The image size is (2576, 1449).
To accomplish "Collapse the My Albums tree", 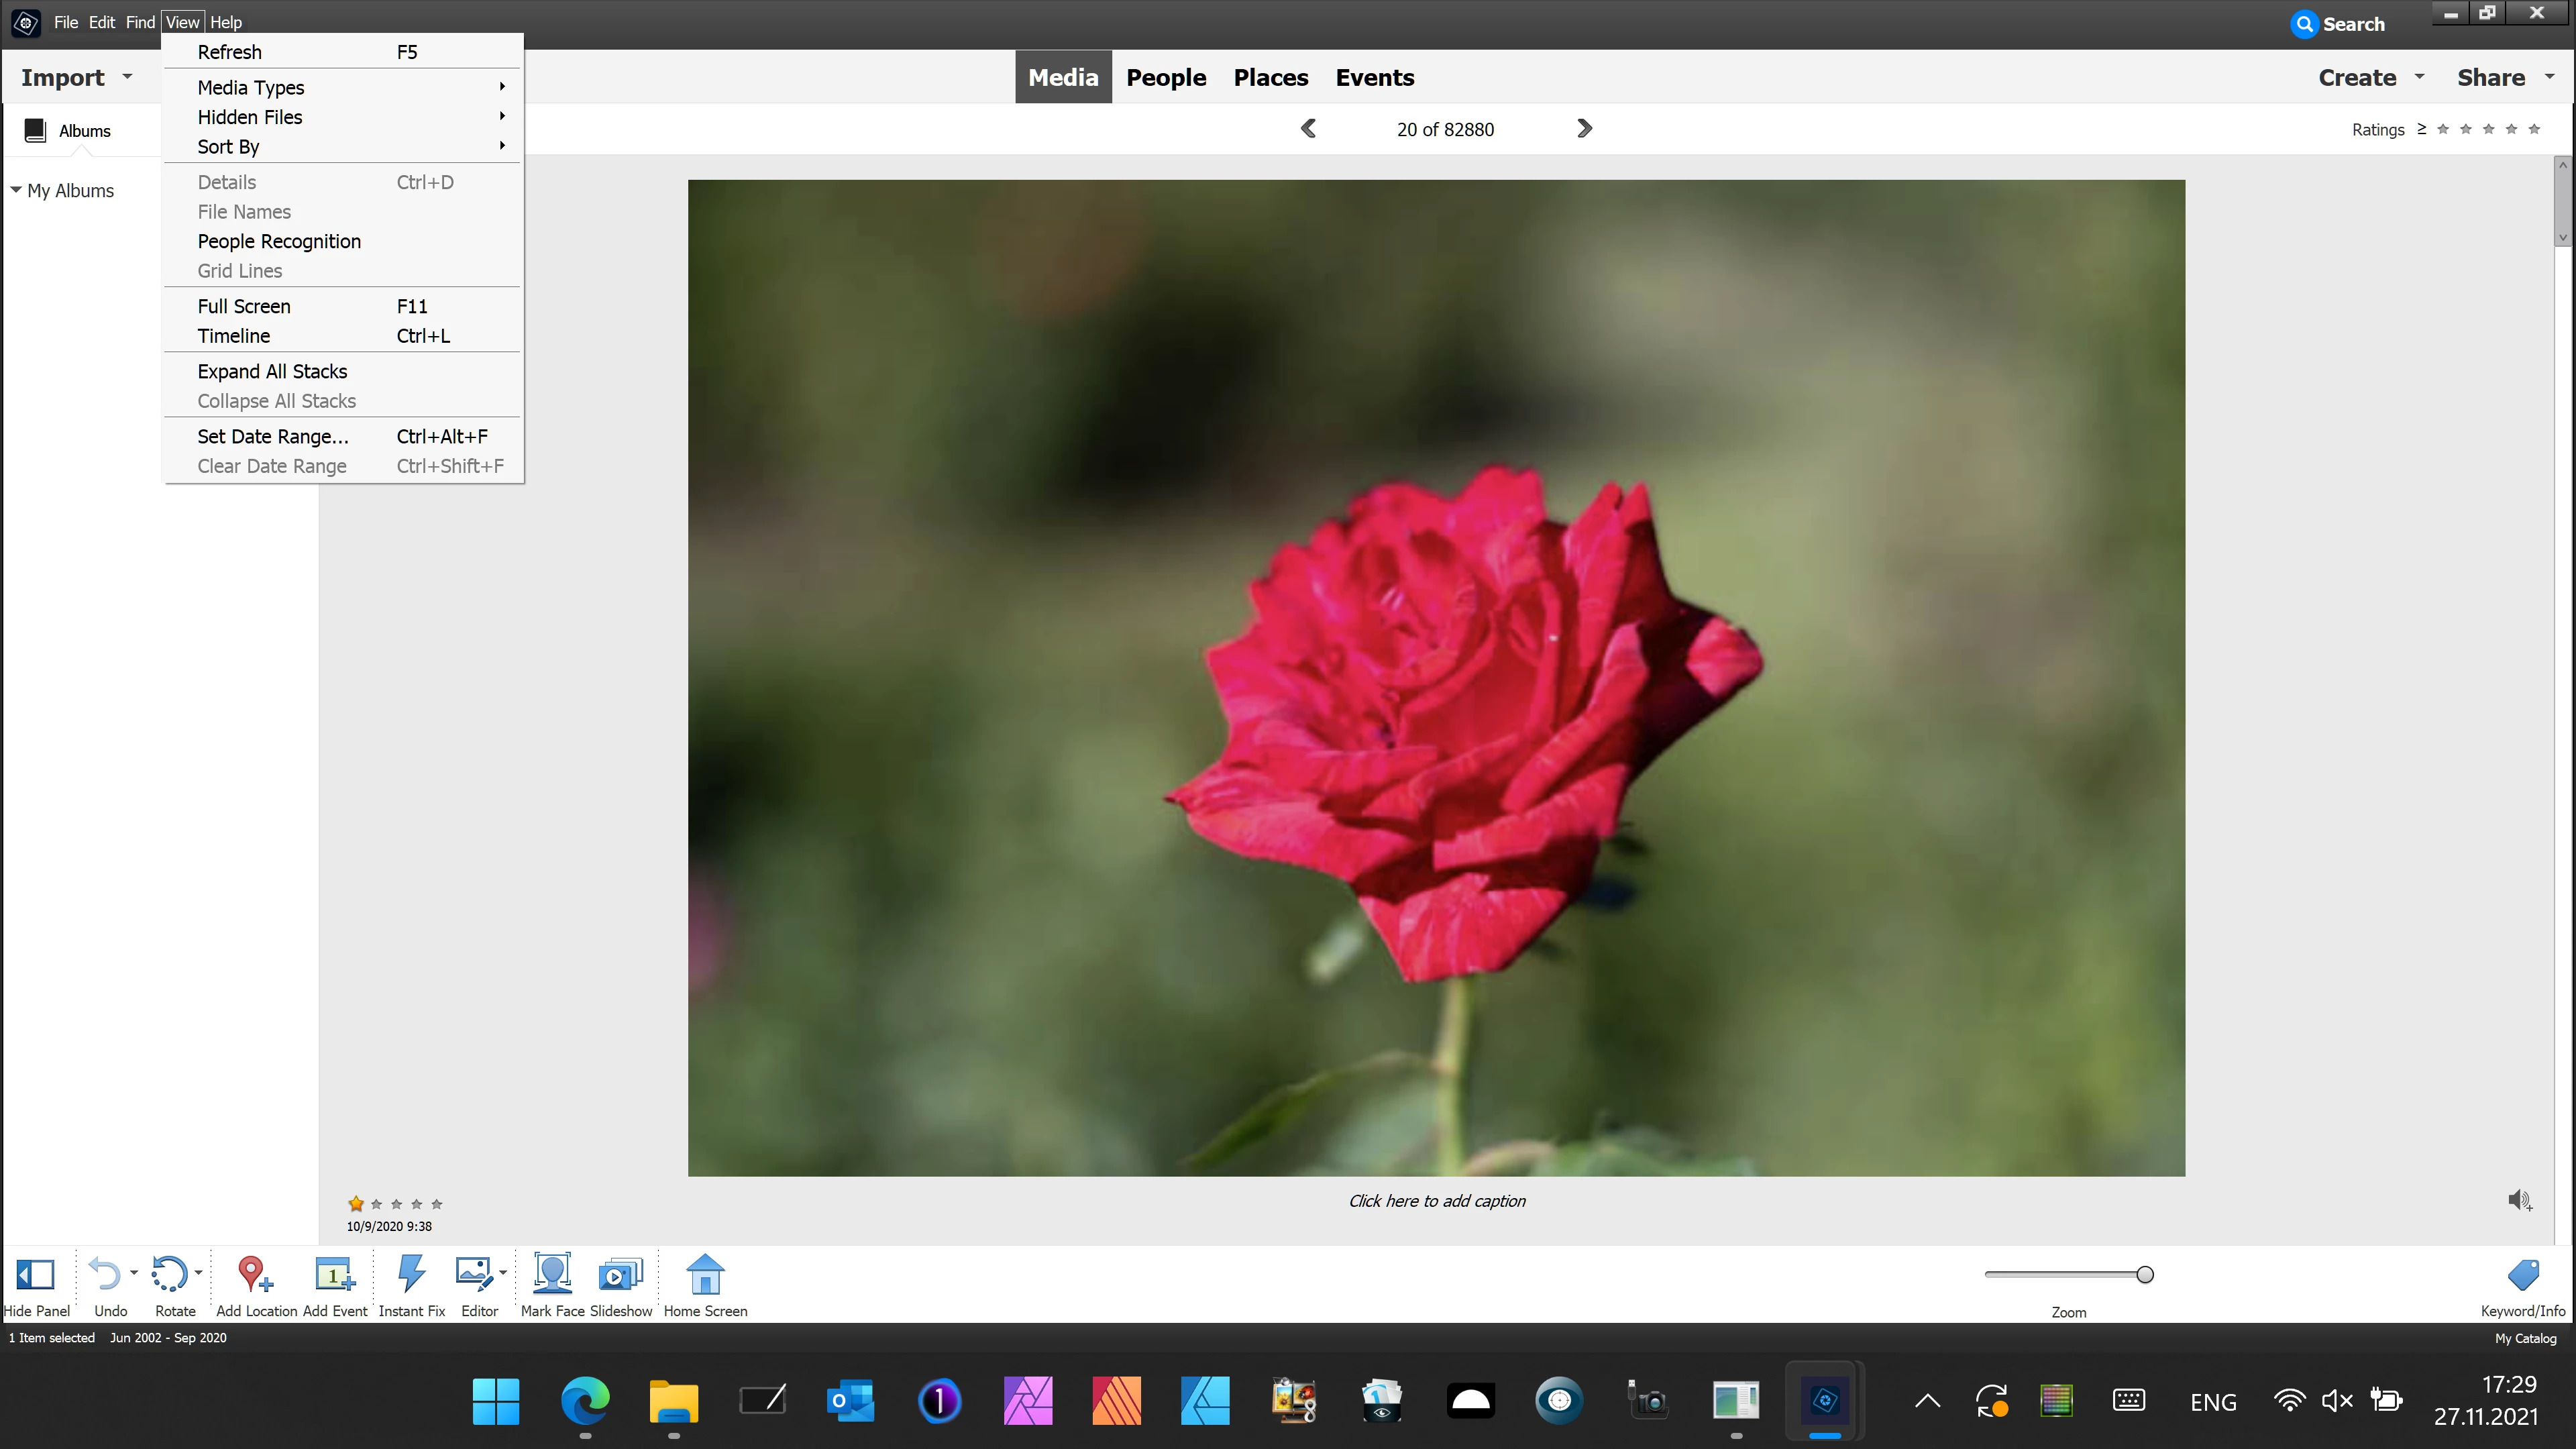I will click(x=16, y=190).
